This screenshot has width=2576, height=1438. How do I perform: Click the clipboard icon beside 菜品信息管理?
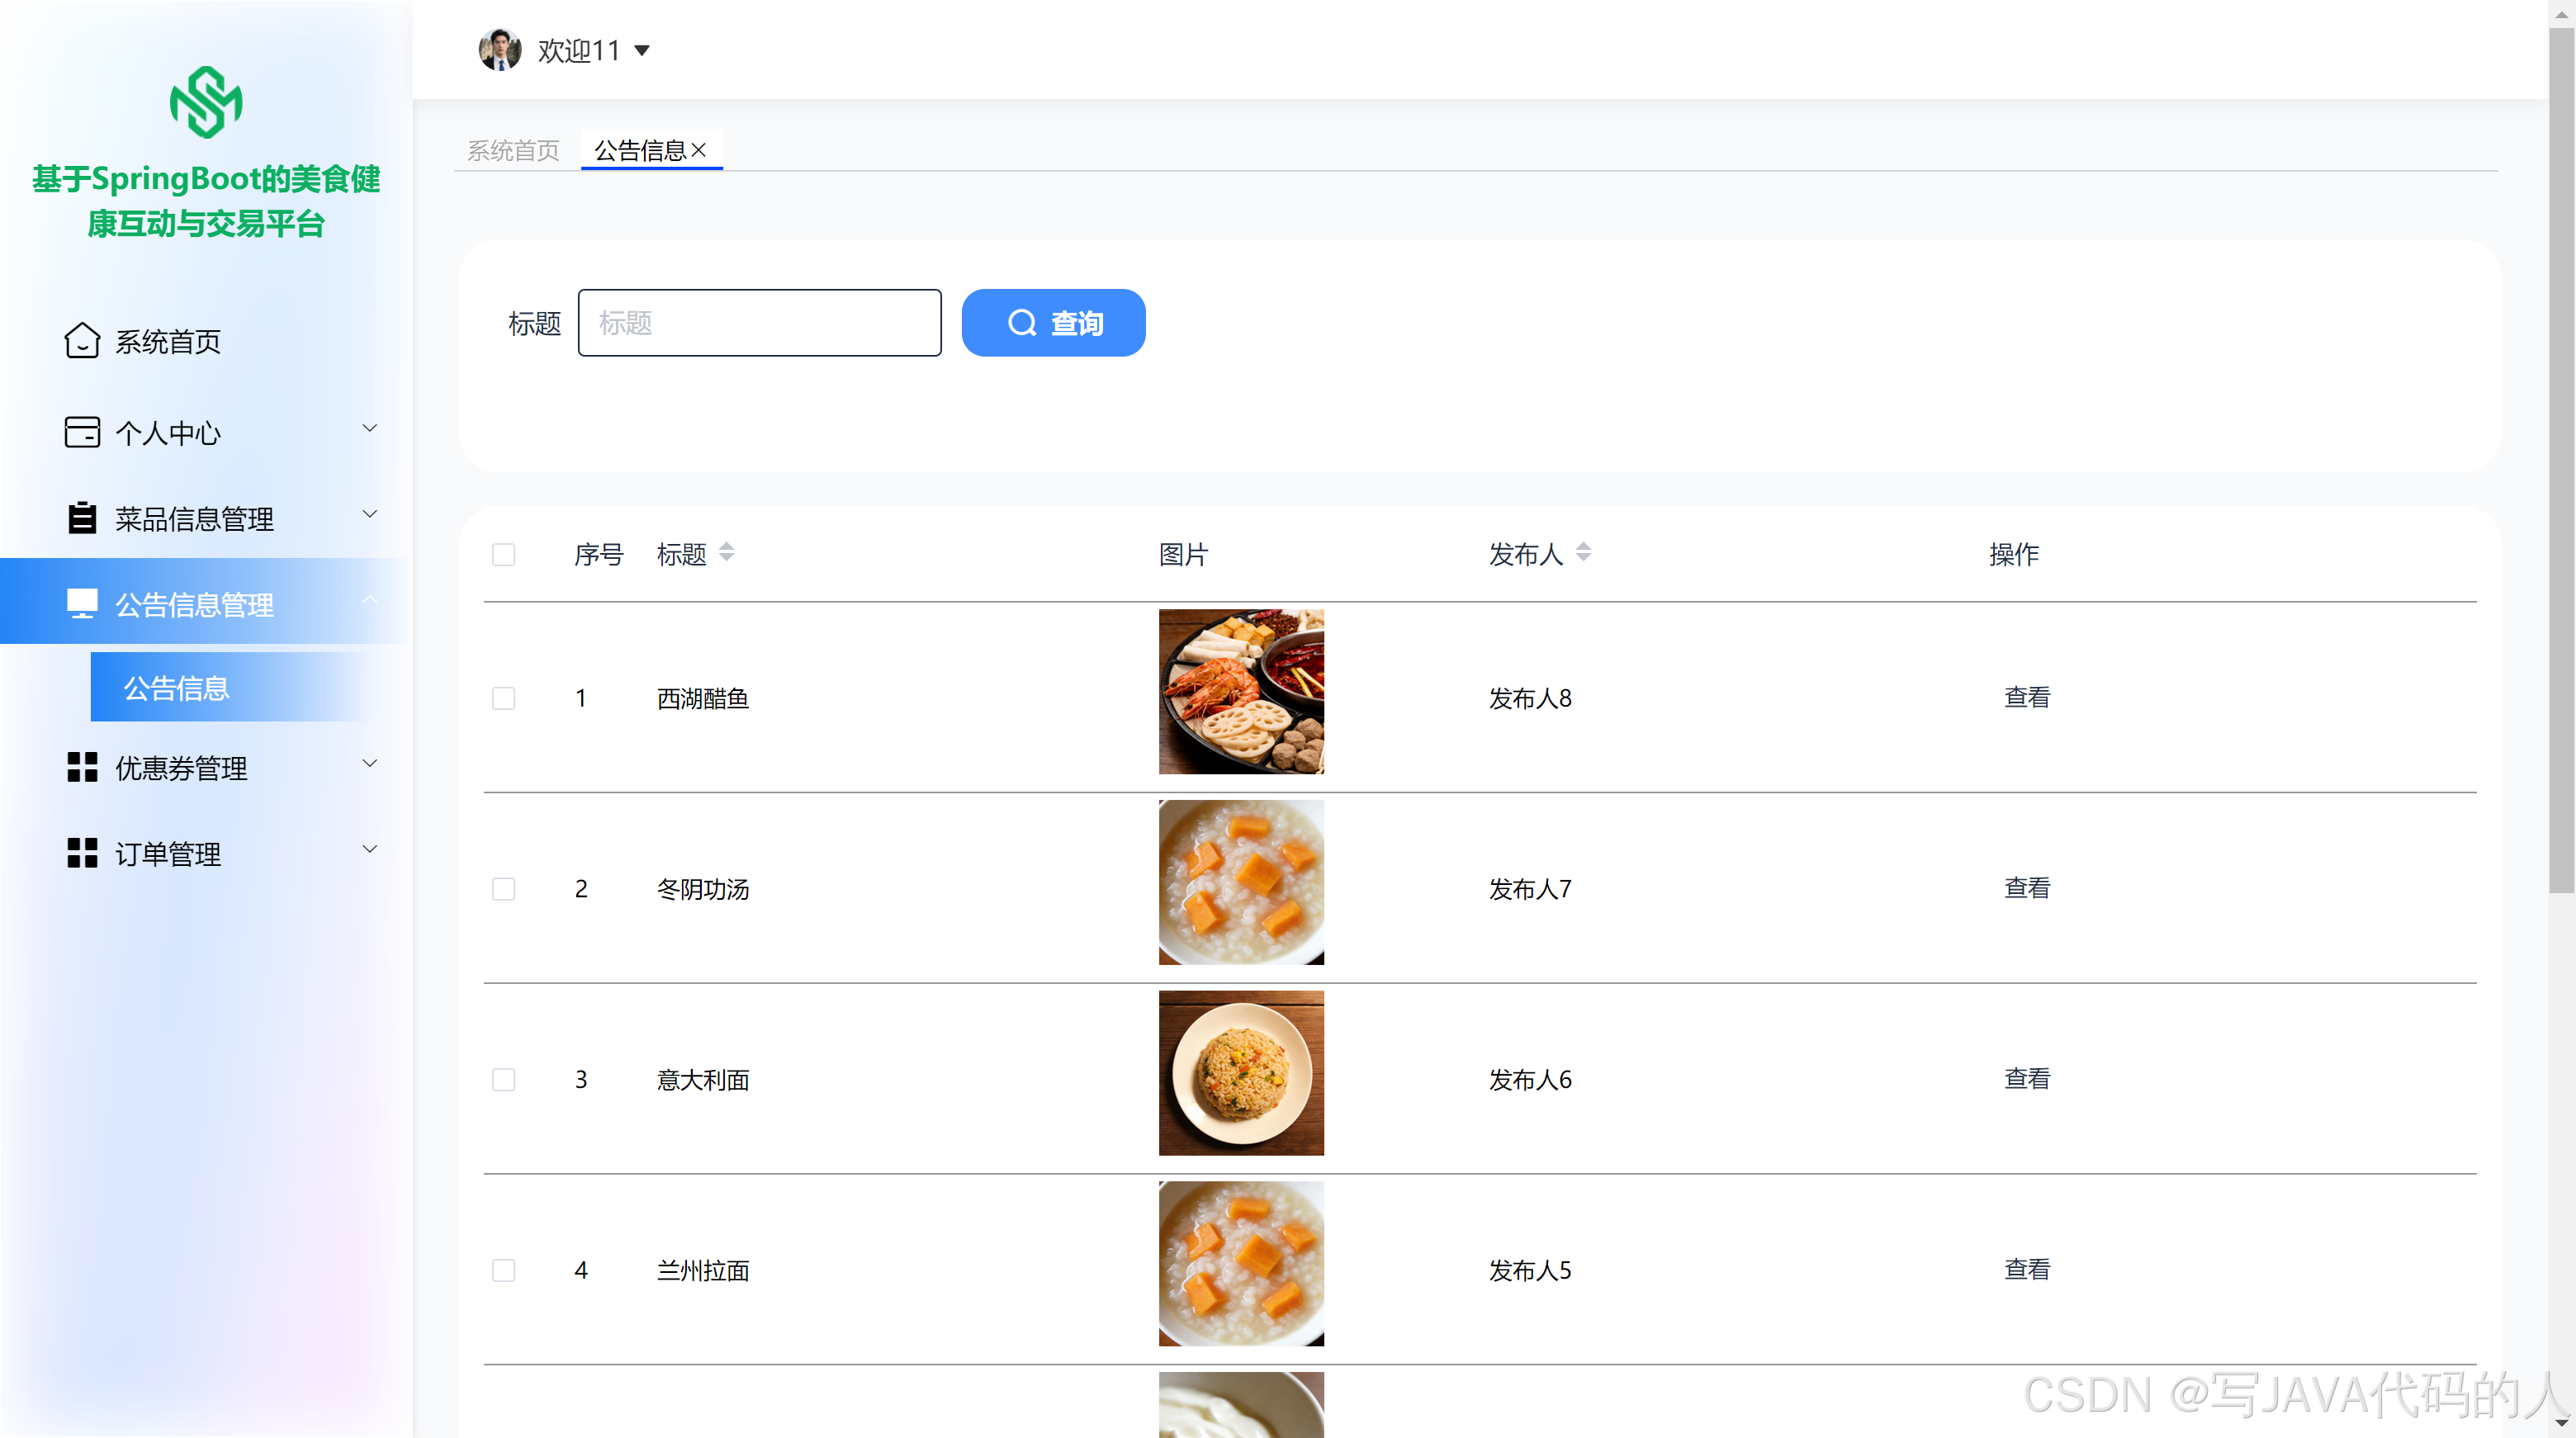tap(82, 518)
